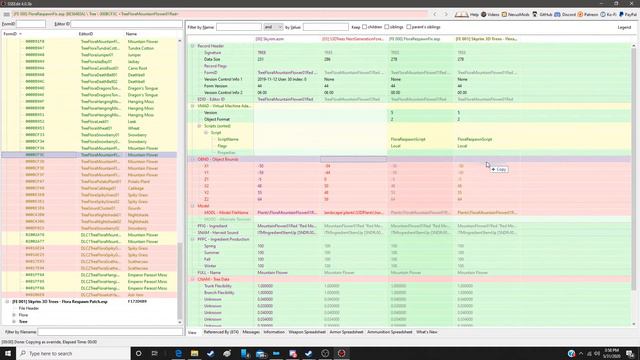640x360 pixels.
Task: Open File Explorer from the taskbar
Action: pos(195,353)
